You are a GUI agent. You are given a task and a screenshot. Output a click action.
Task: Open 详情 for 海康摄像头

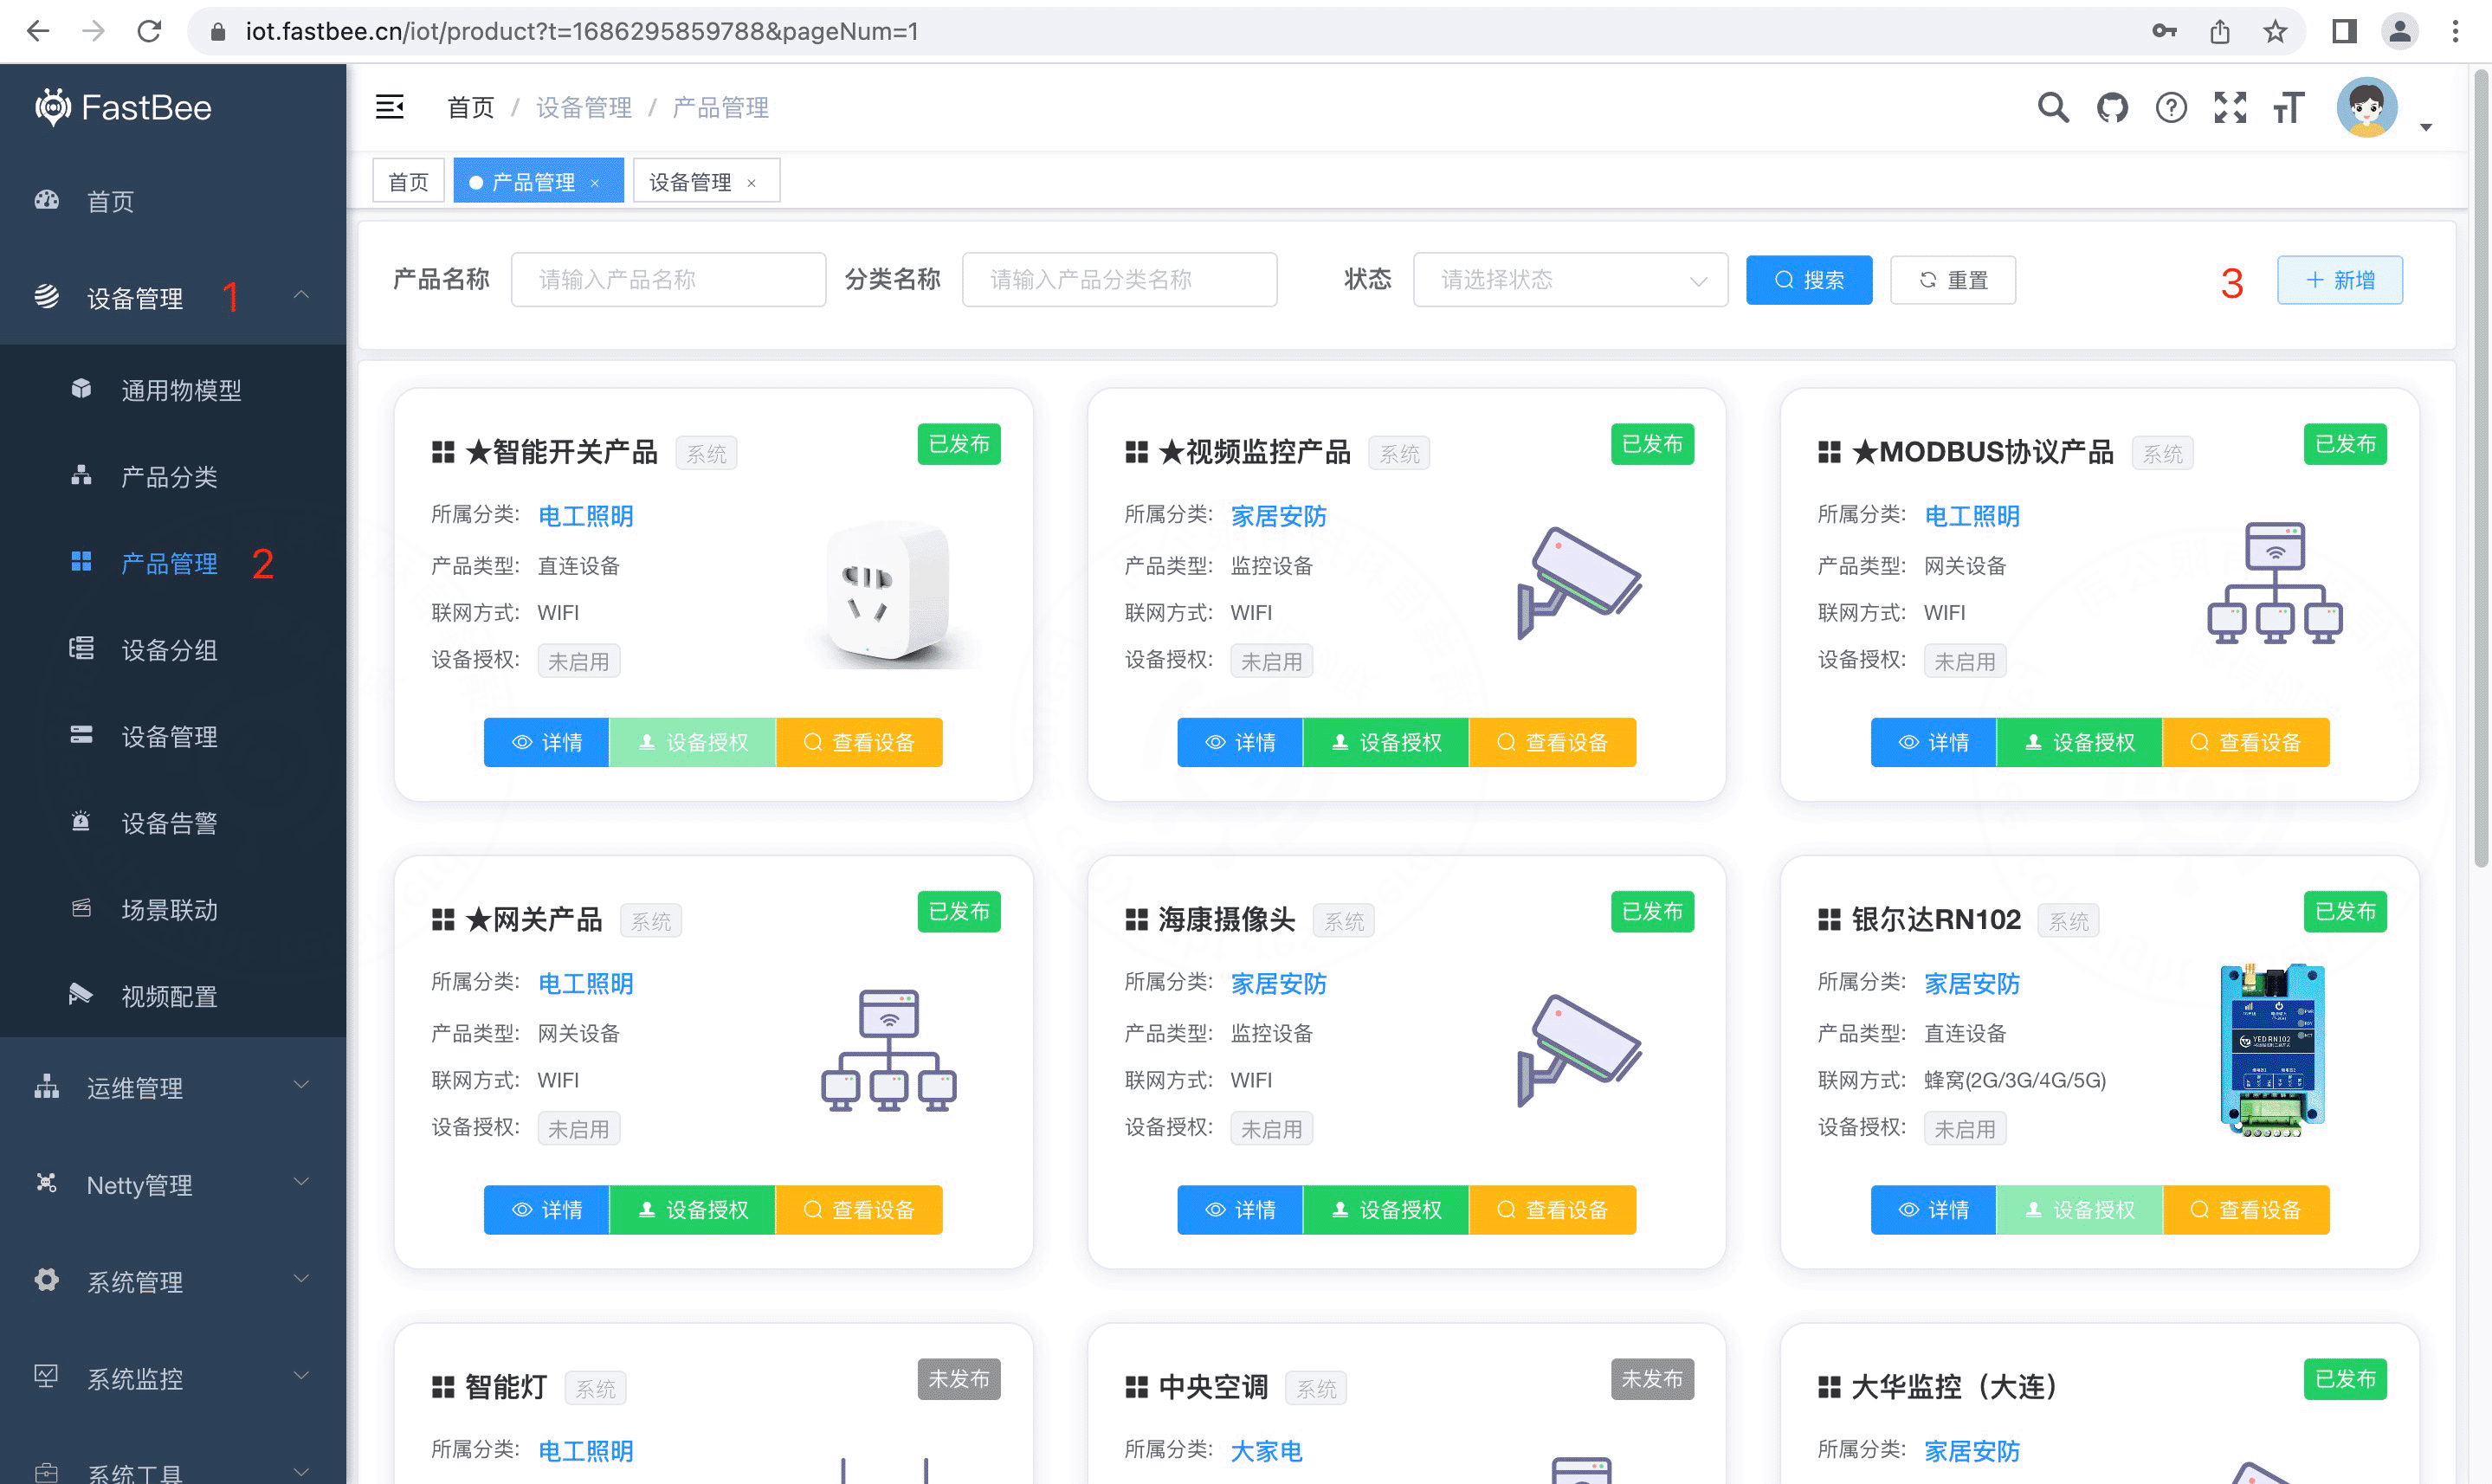(x=1240, y=1209)
